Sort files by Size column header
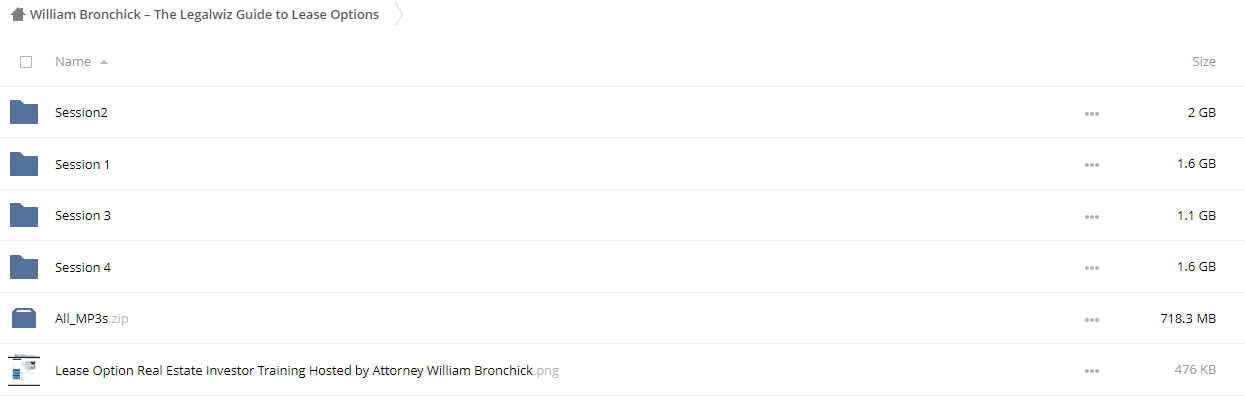 1204,62
